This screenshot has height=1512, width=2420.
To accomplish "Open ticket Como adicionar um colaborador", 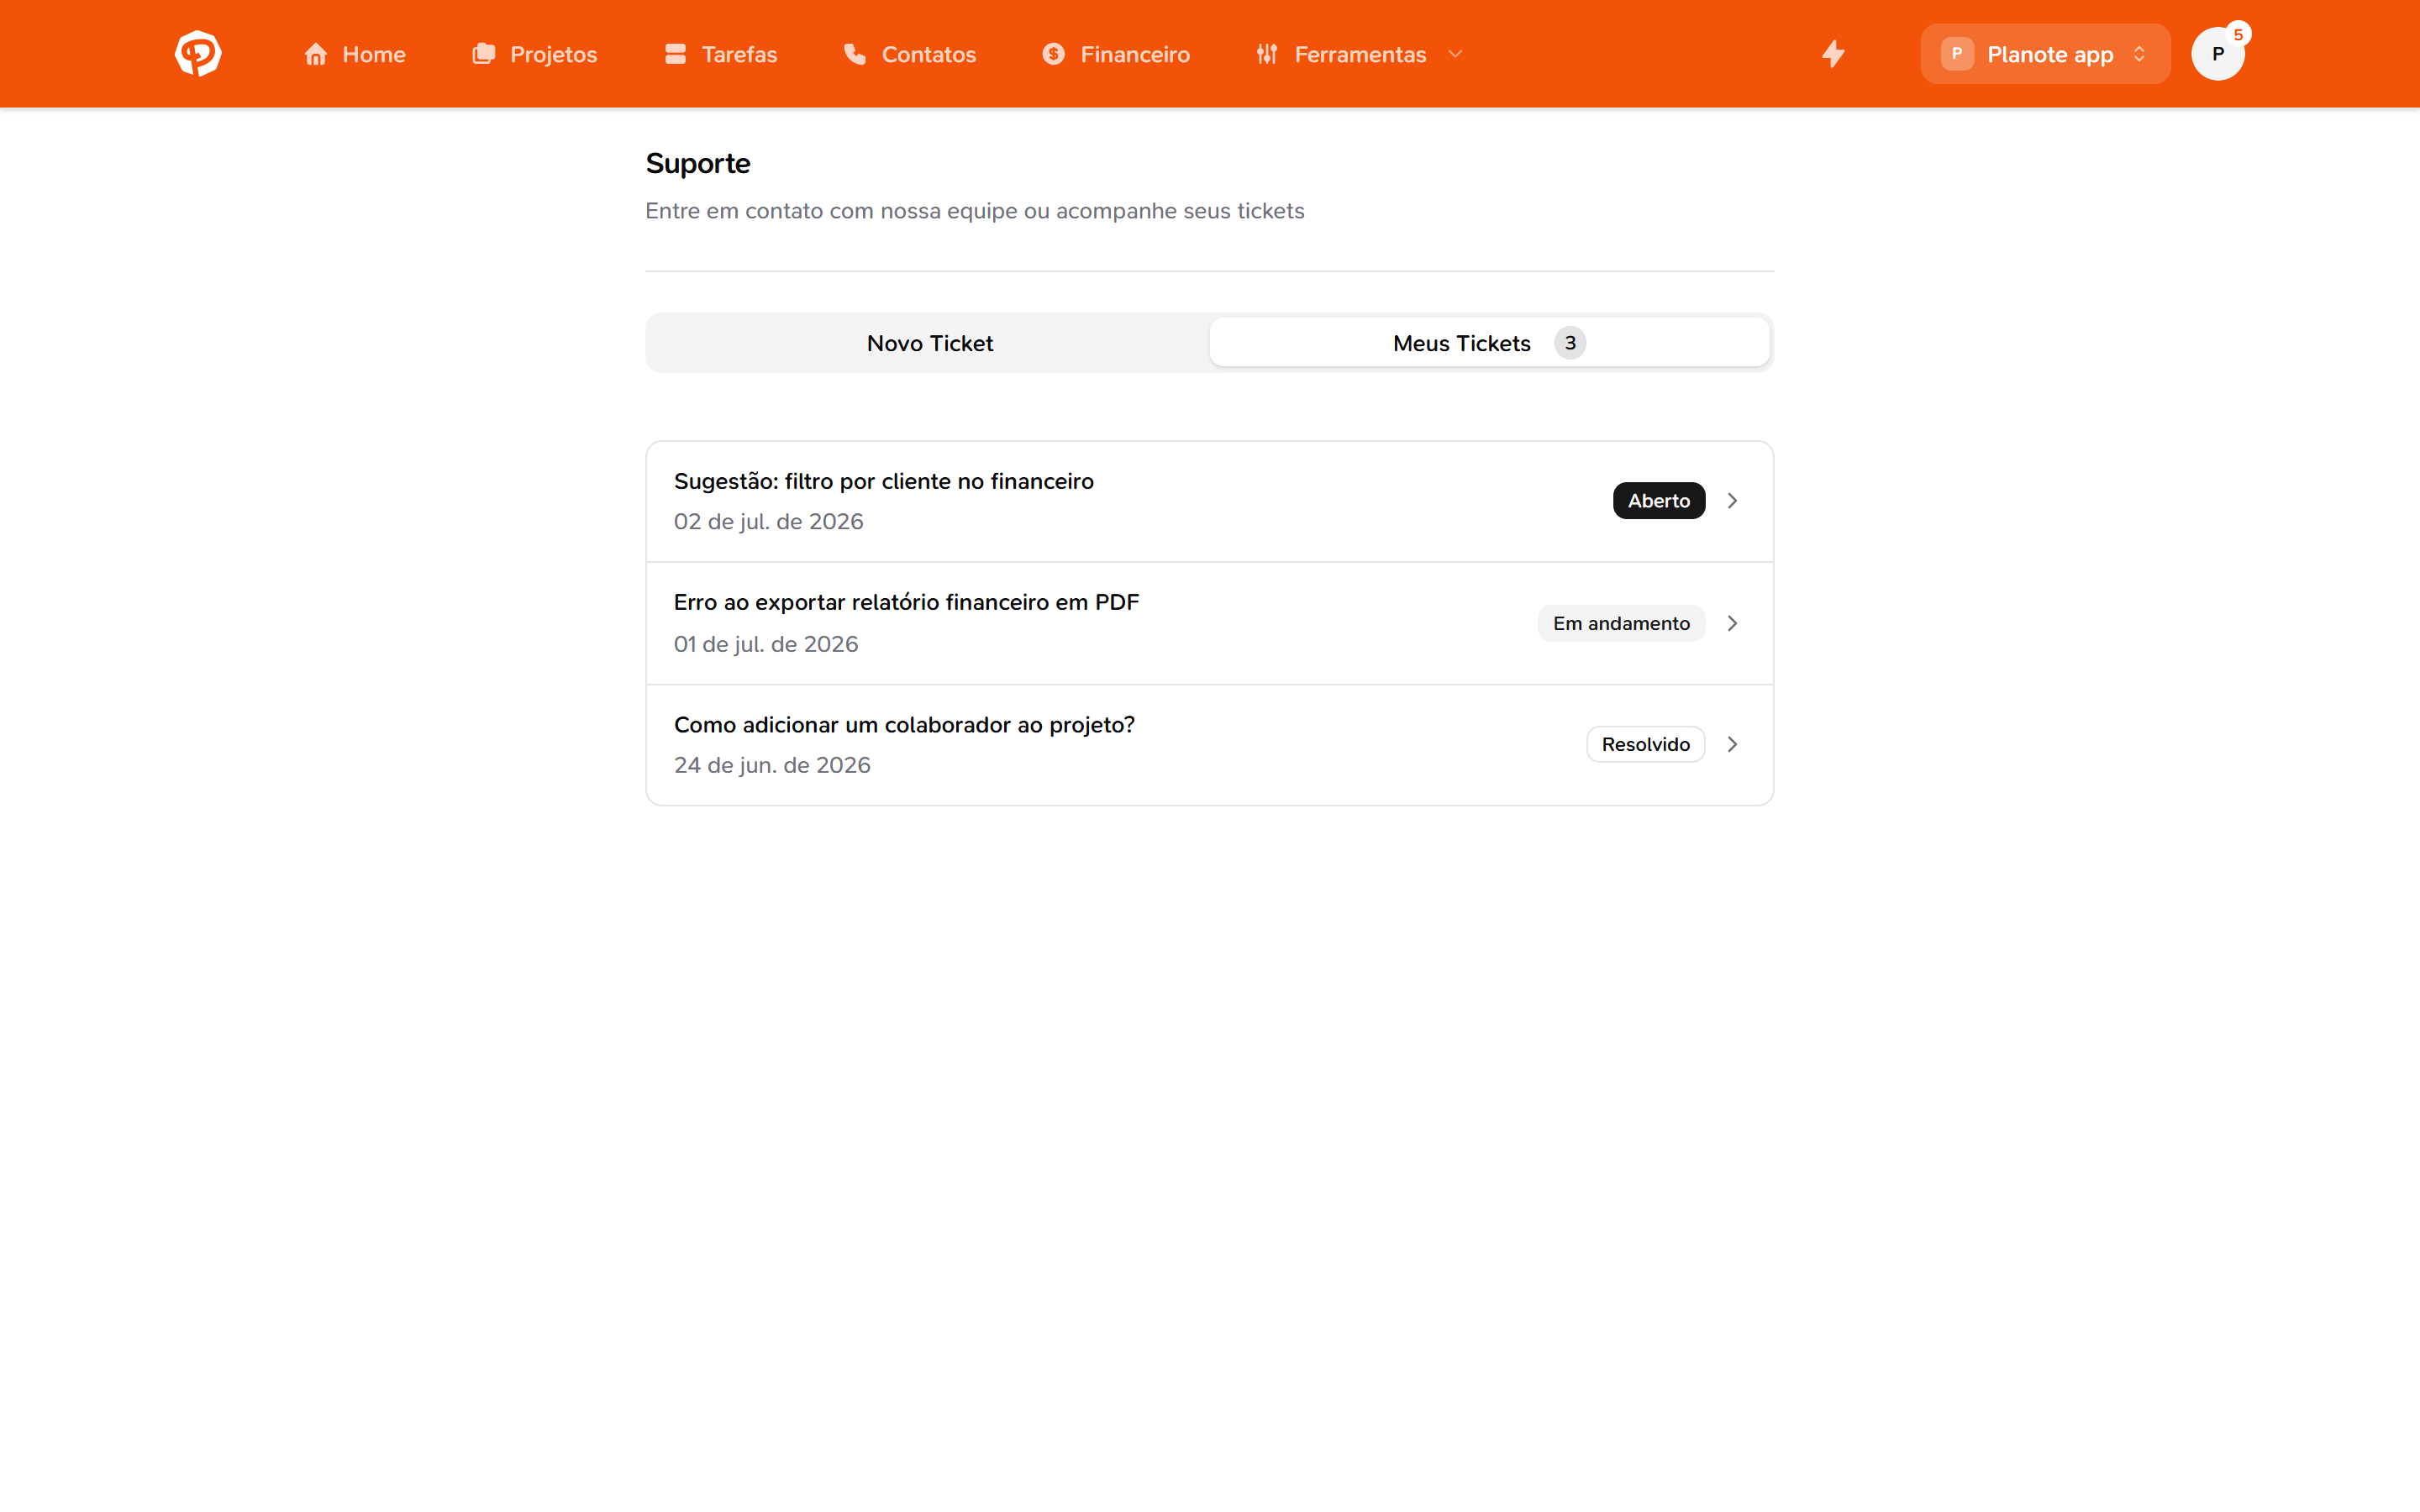I will coord(1209,745).
